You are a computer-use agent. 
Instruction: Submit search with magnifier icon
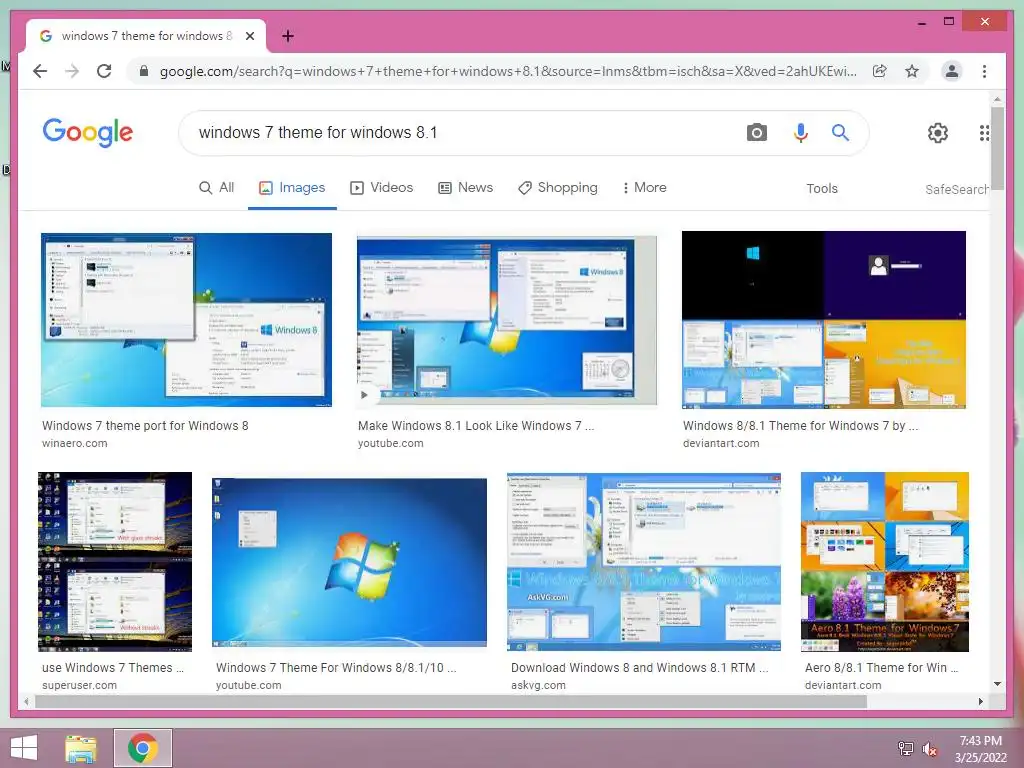click(x=840, y=133)
